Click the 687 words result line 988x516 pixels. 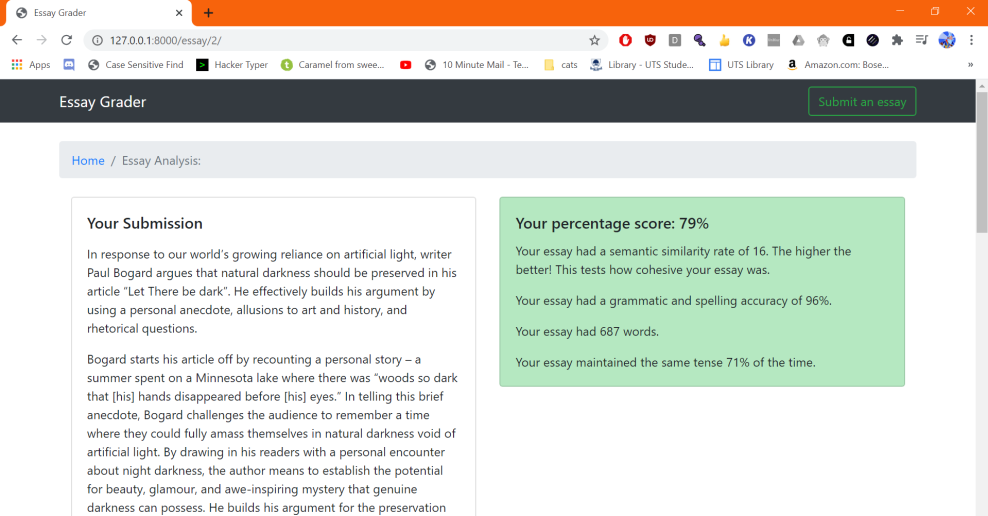[x=587, y=331]
